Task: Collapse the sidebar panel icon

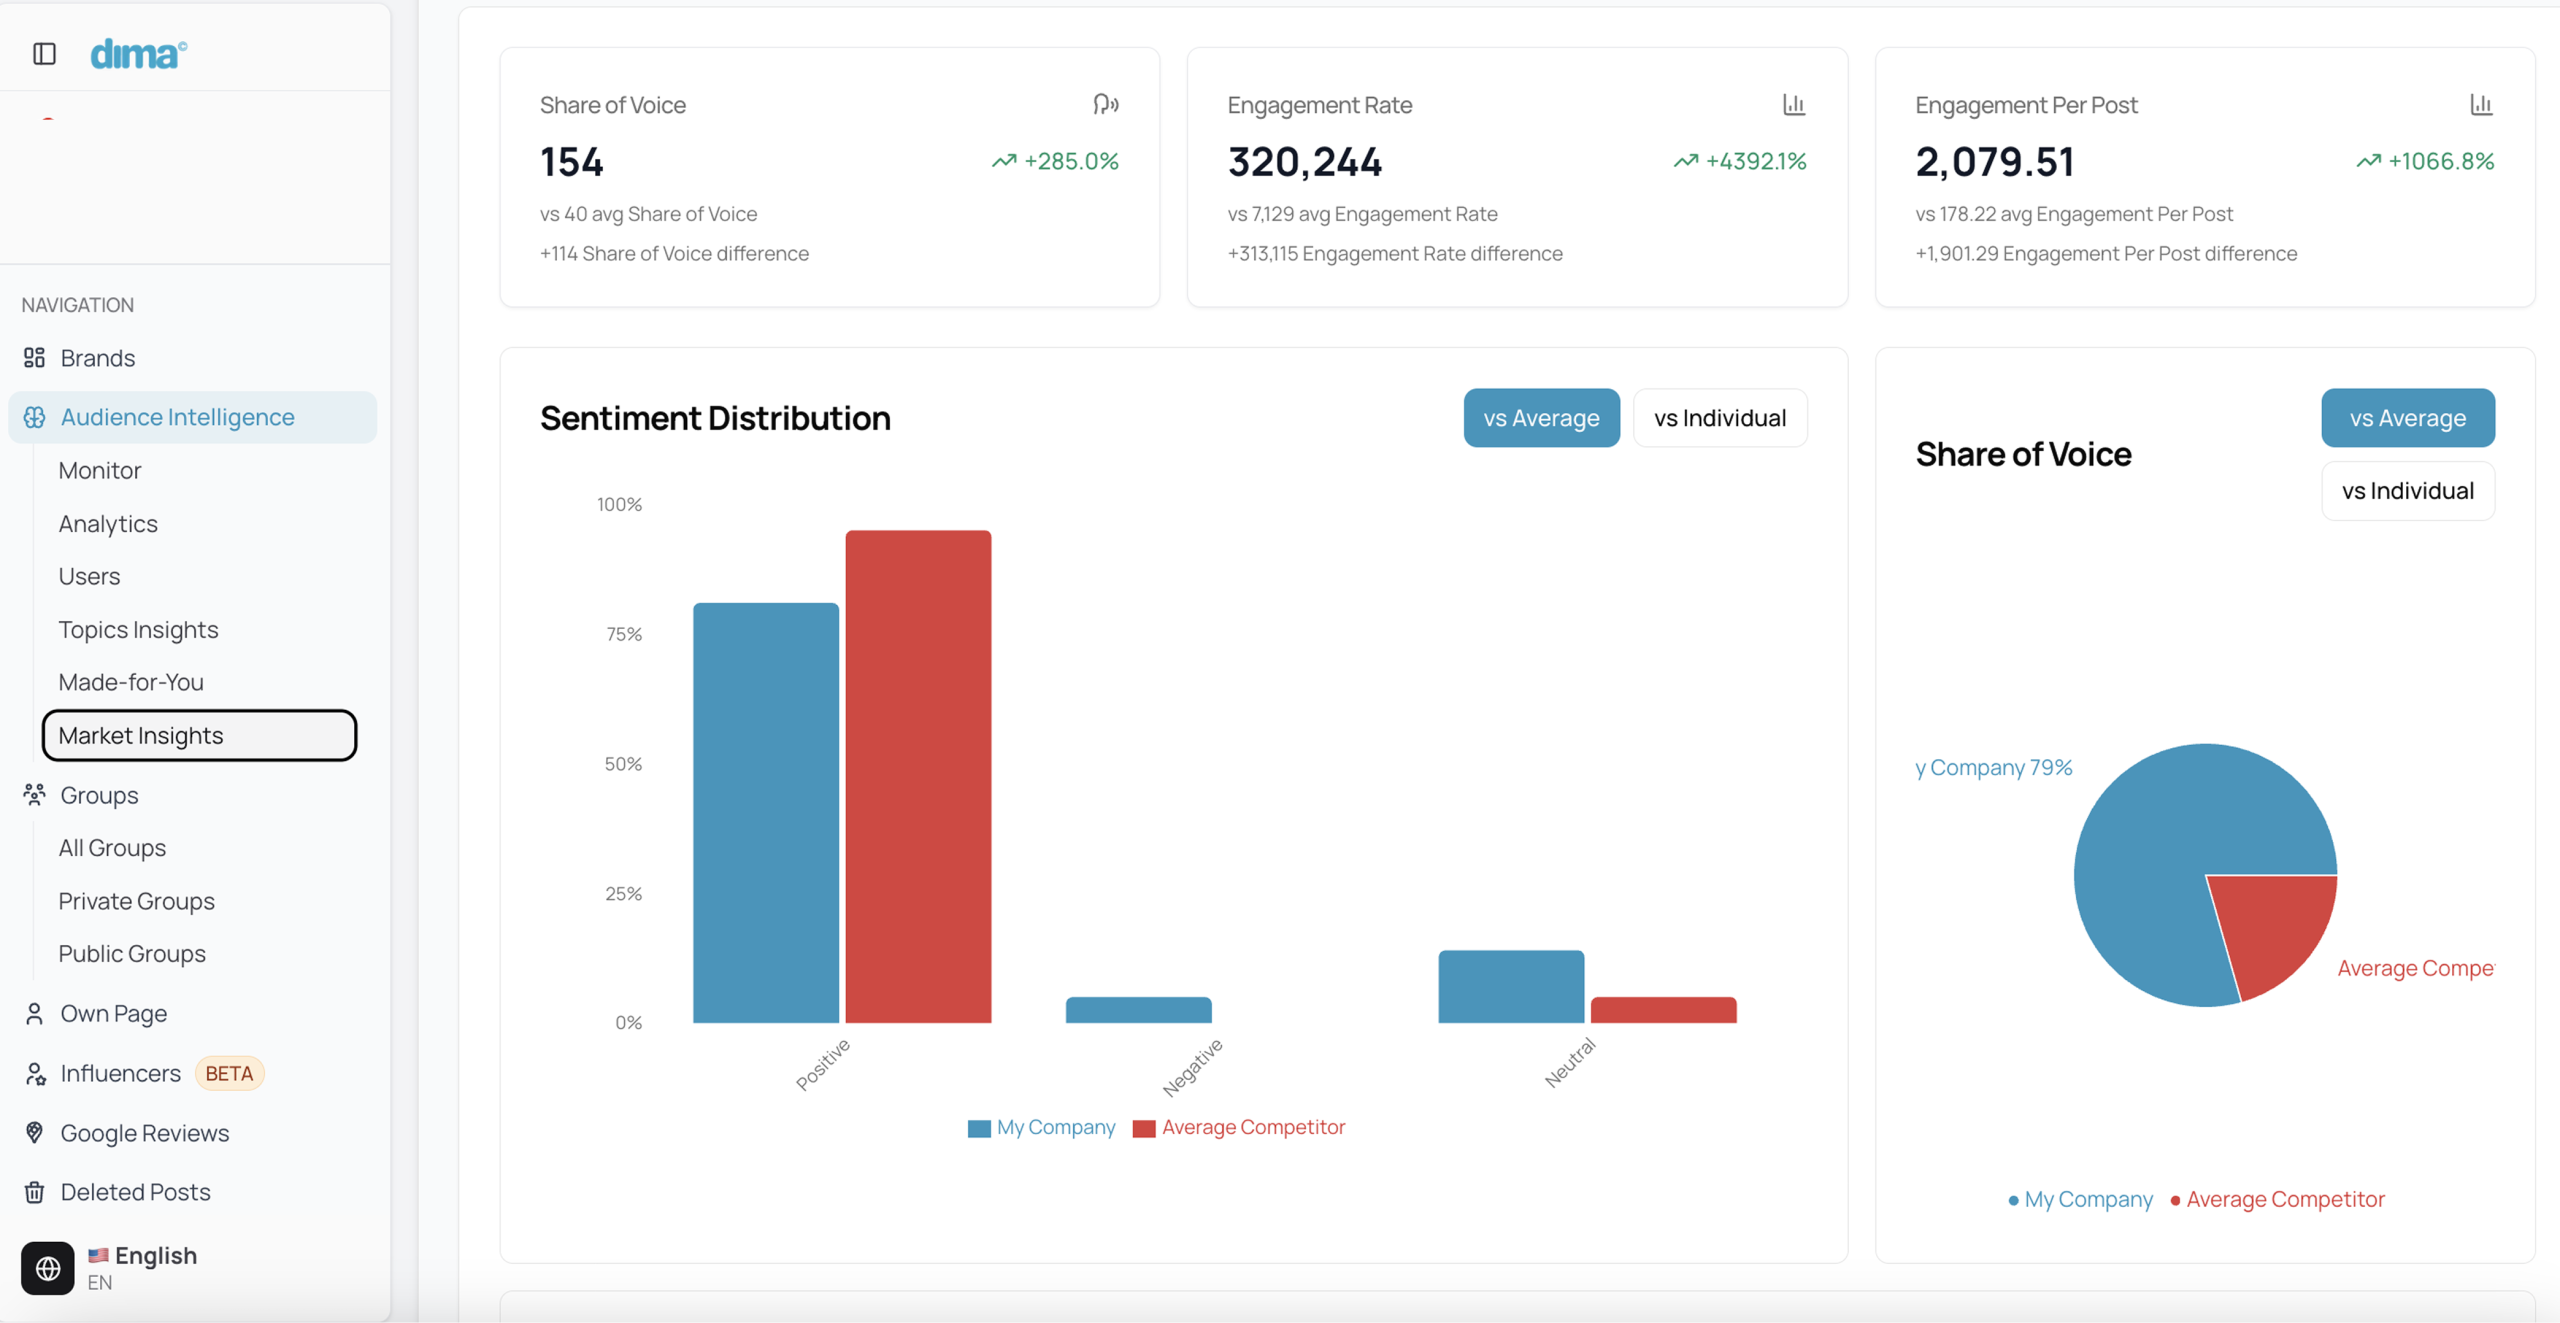Action: pos(44,54)
